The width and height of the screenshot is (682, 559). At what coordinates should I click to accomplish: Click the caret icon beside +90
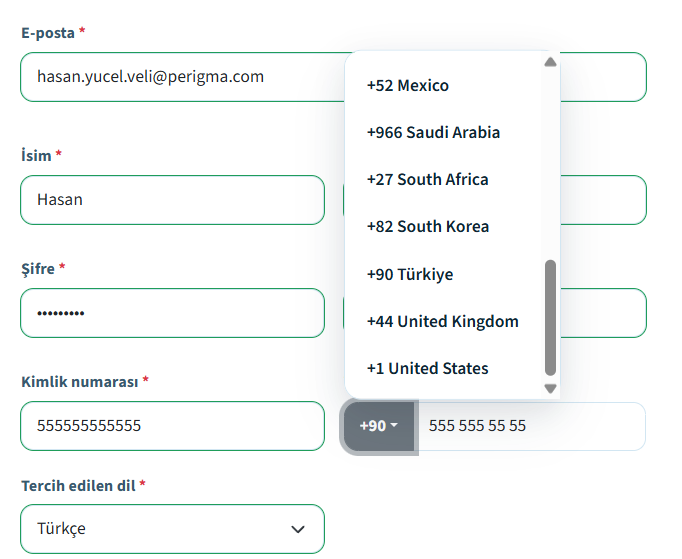click(x=394, y=426)
